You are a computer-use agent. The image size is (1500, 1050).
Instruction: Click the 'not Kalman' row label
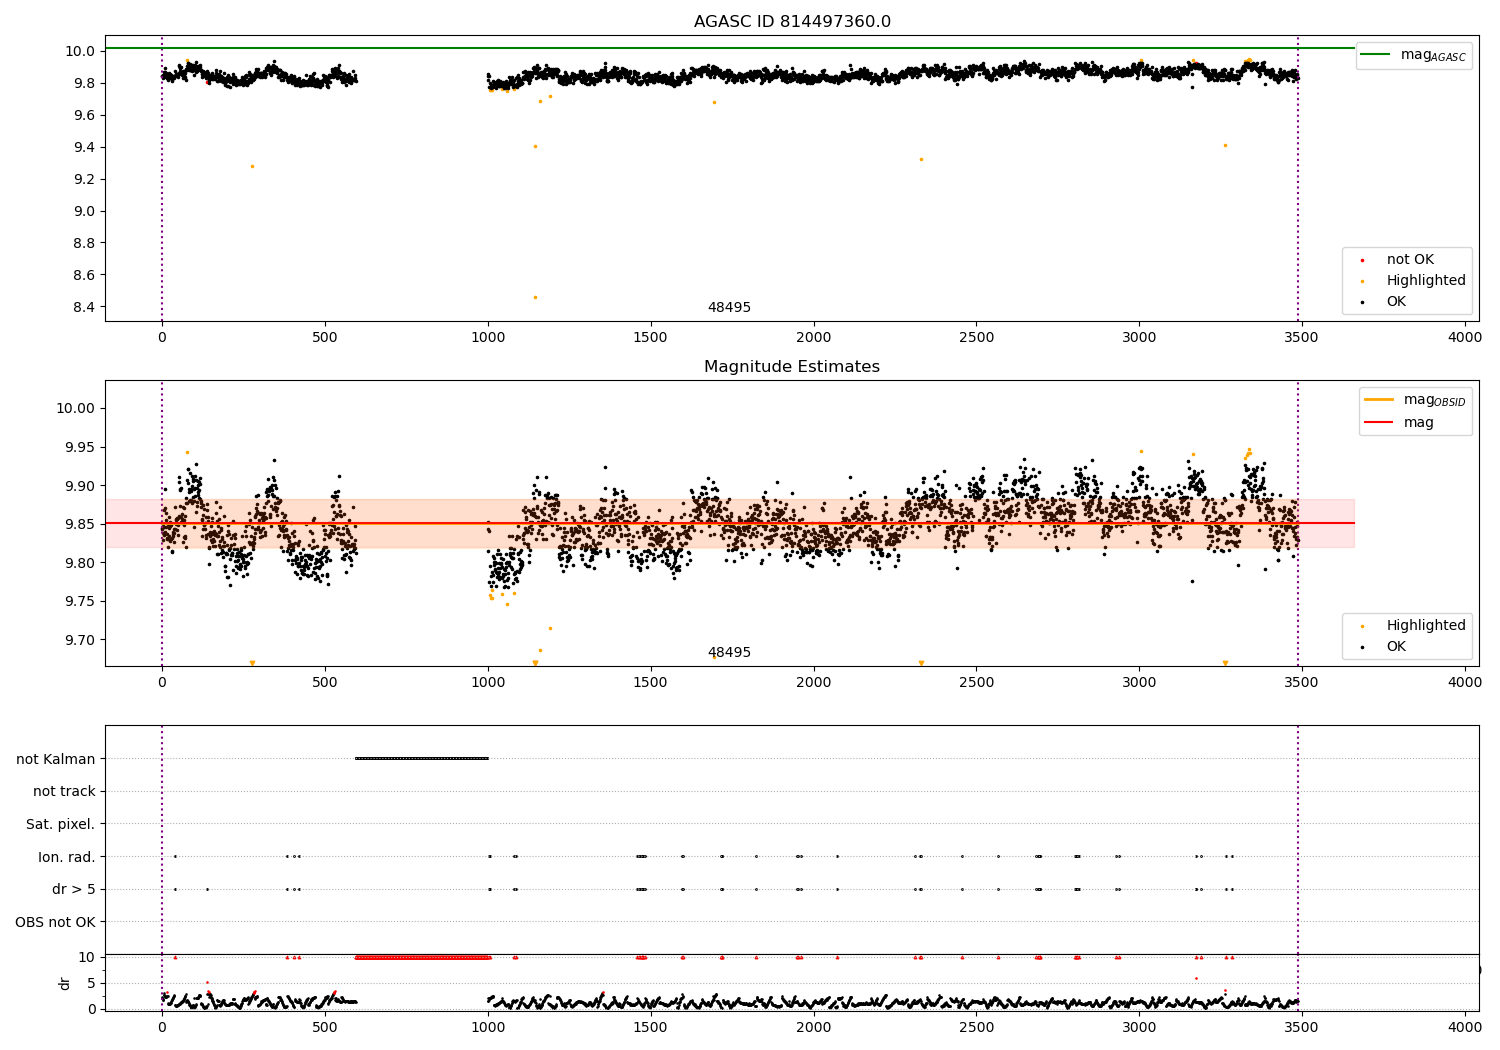point(56,759)
